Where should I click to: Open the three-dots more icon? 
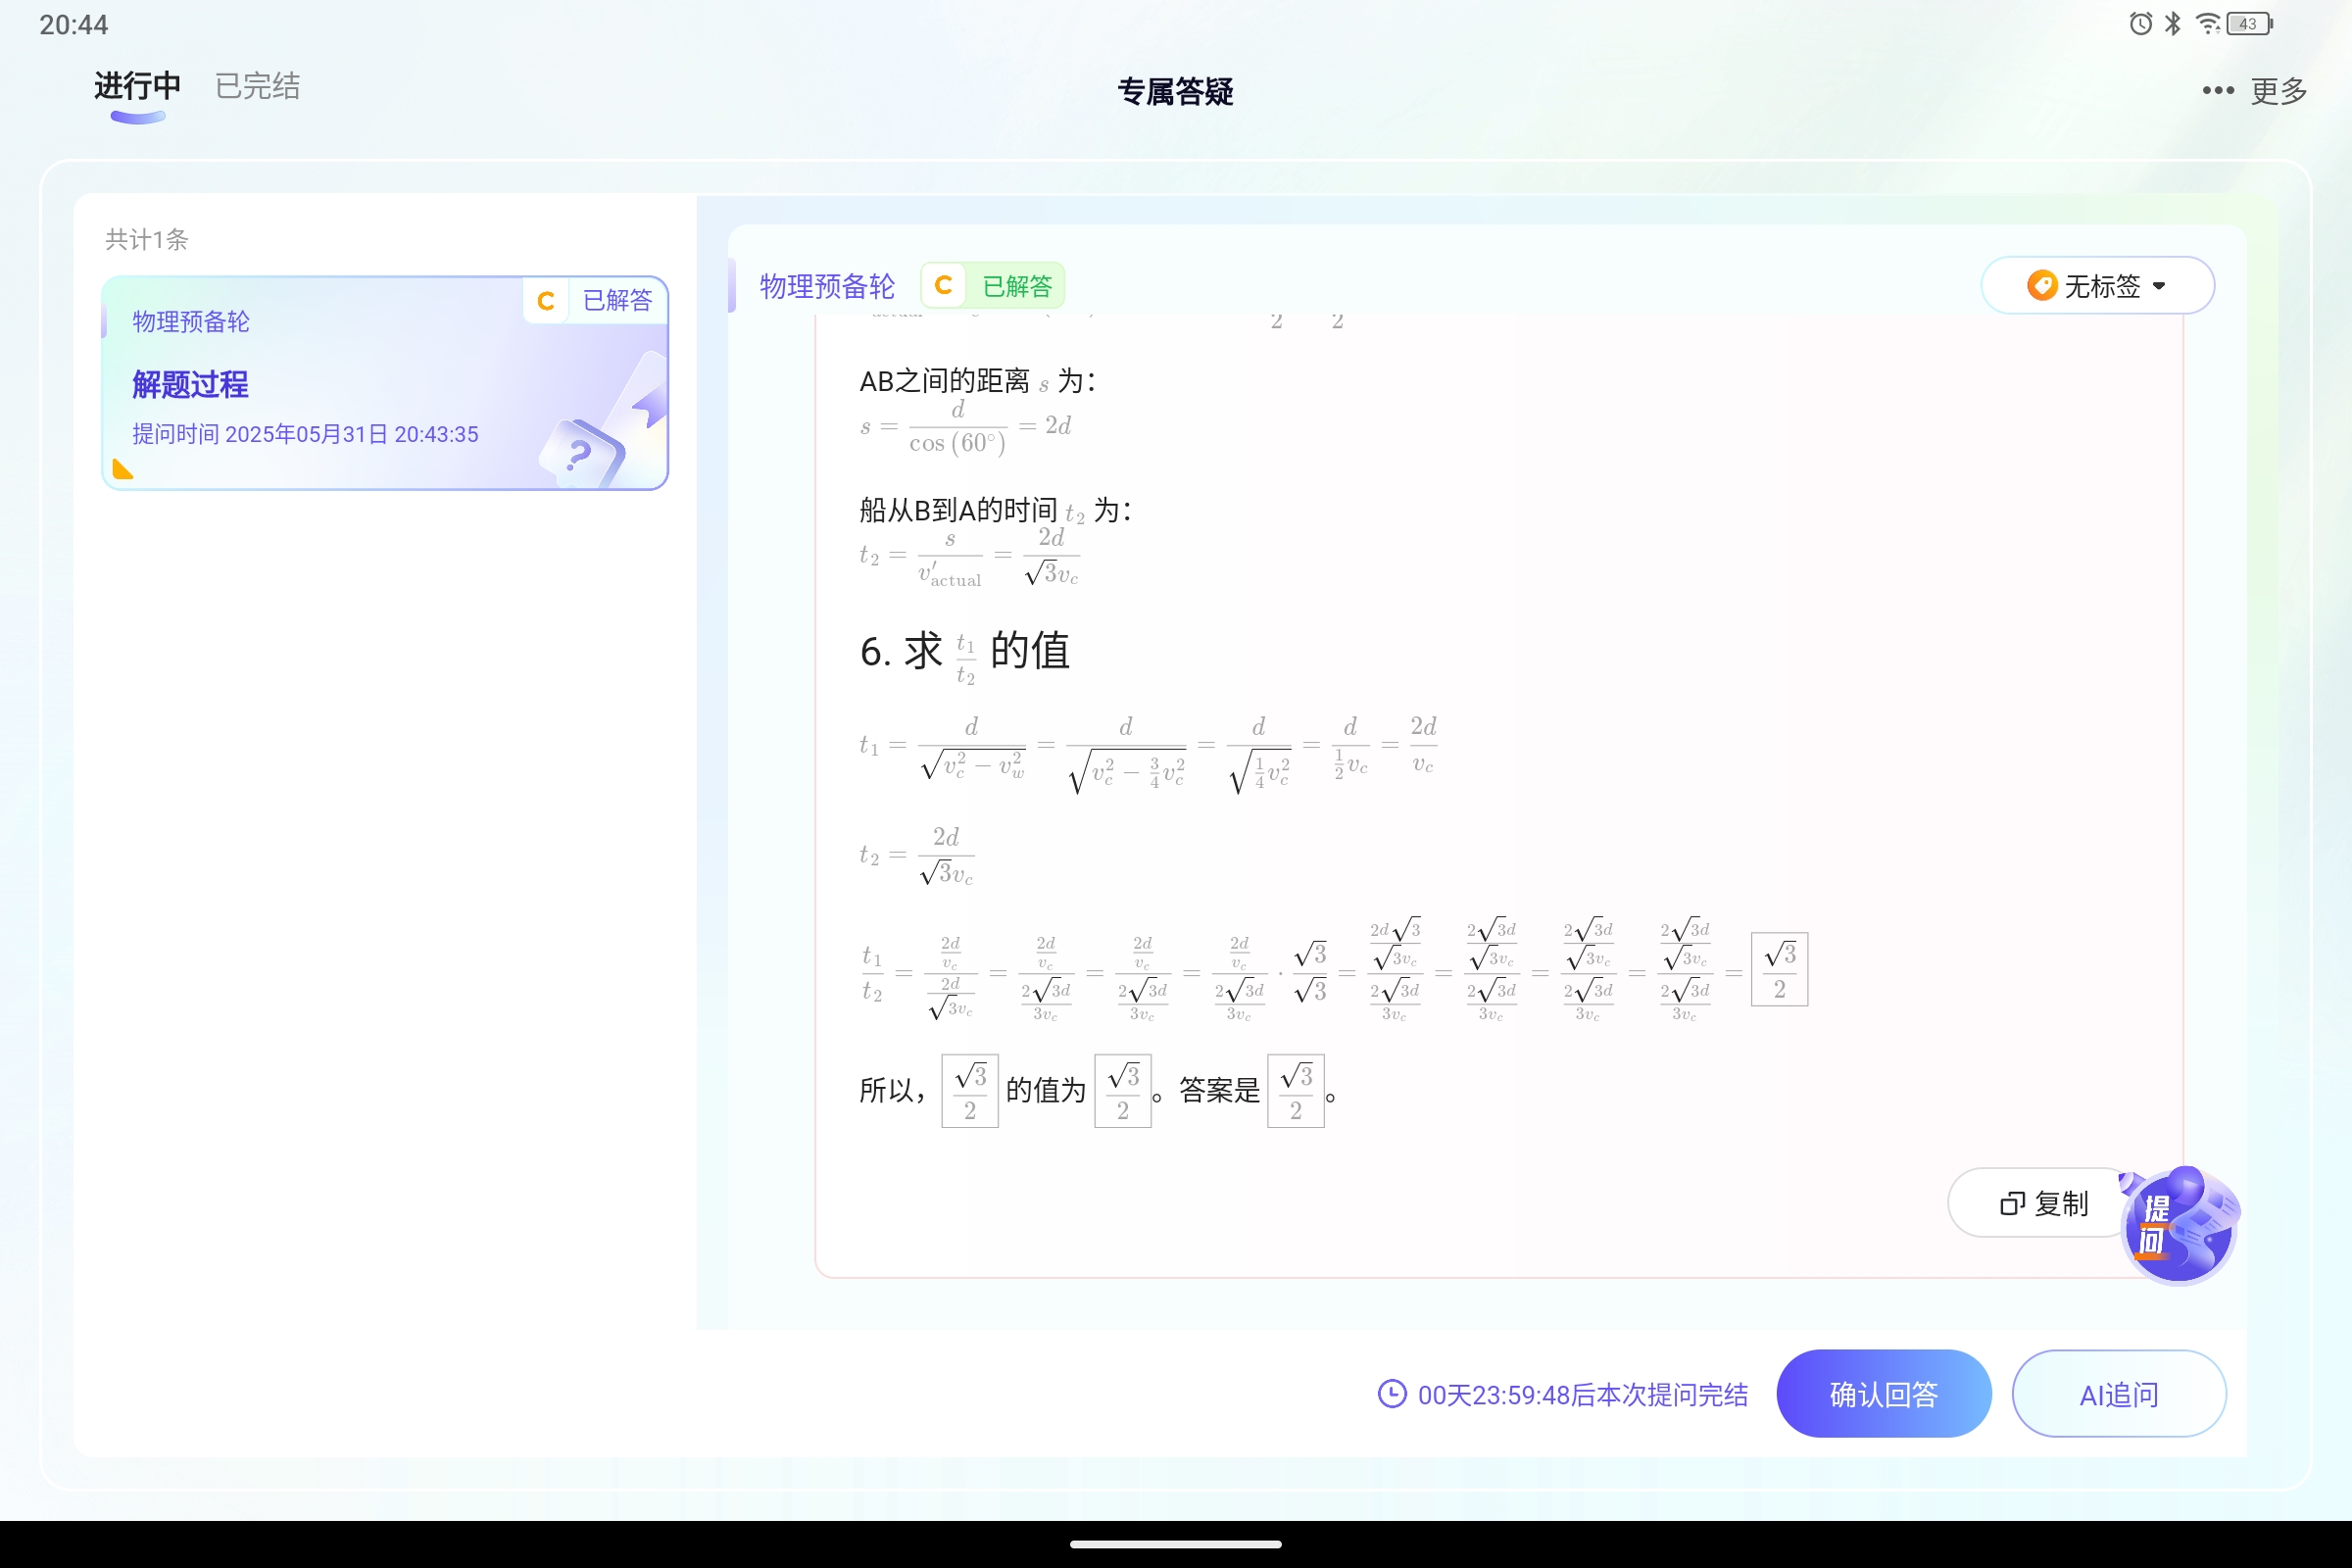pyautogui.click(x=2217, y=91)
